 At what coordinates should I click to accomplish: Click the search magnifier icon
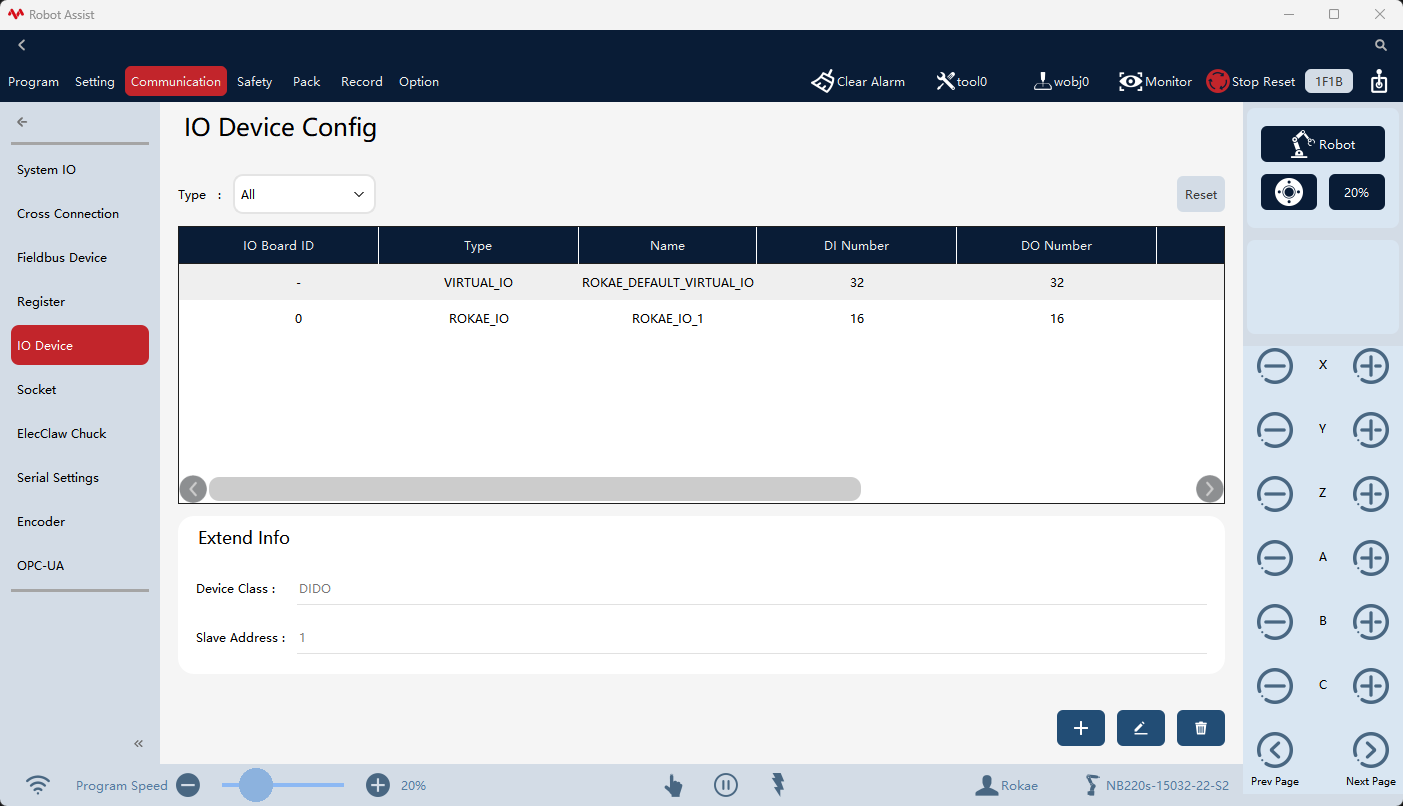[x=1381, y=45]
